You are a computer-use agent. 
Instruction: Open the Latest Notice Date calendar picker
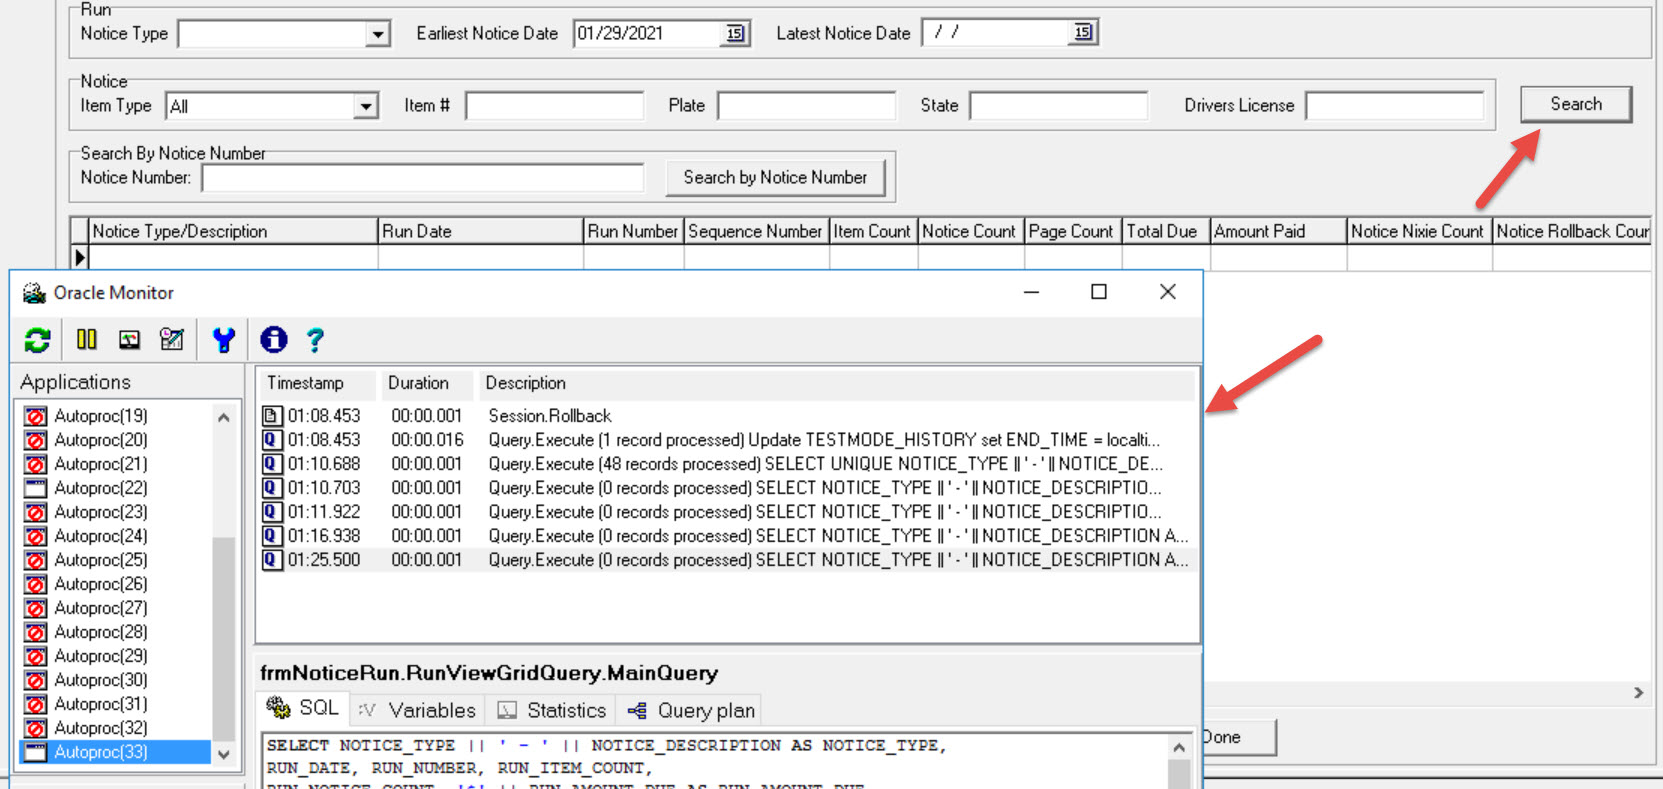click(1083, 32)
